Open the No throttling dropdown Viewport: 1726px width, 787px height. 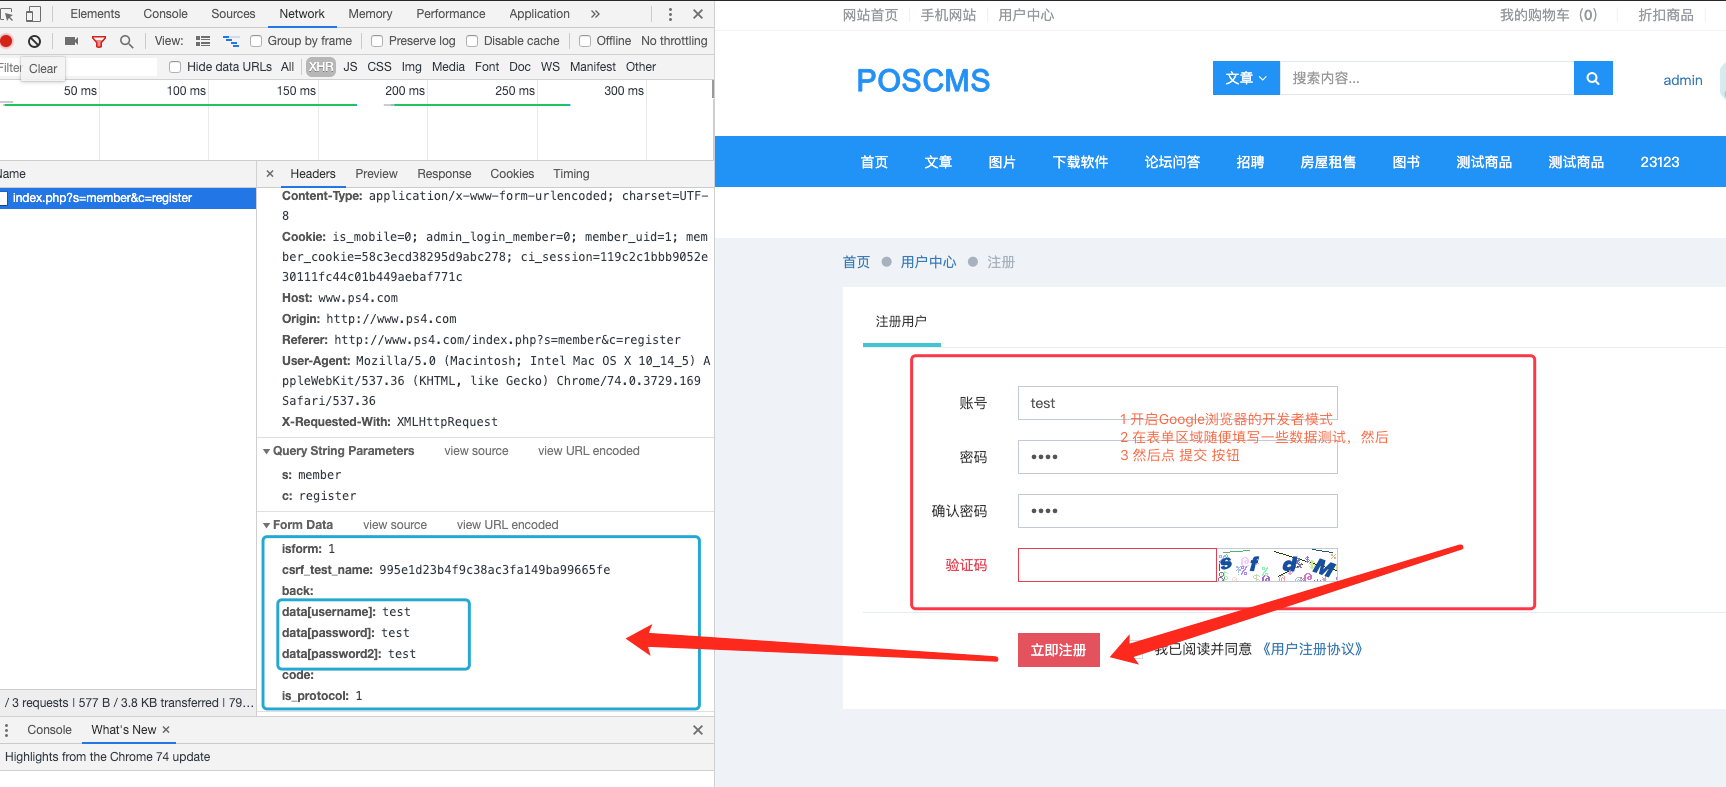[x=674, y=41]
